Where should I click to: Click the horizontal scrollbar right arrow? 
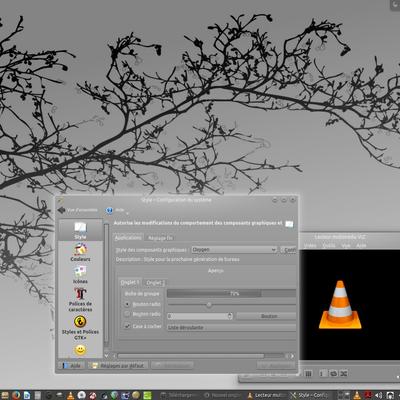[292, 356]
